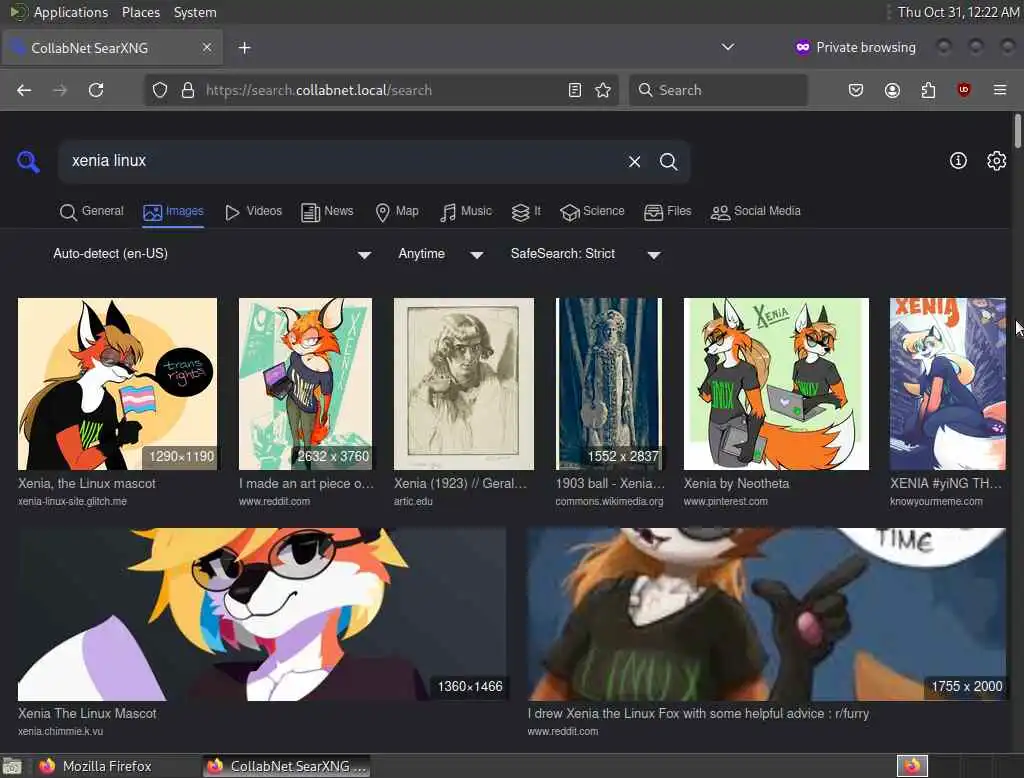
Task: Click the xenia linux search field
Action: [343, 161]
